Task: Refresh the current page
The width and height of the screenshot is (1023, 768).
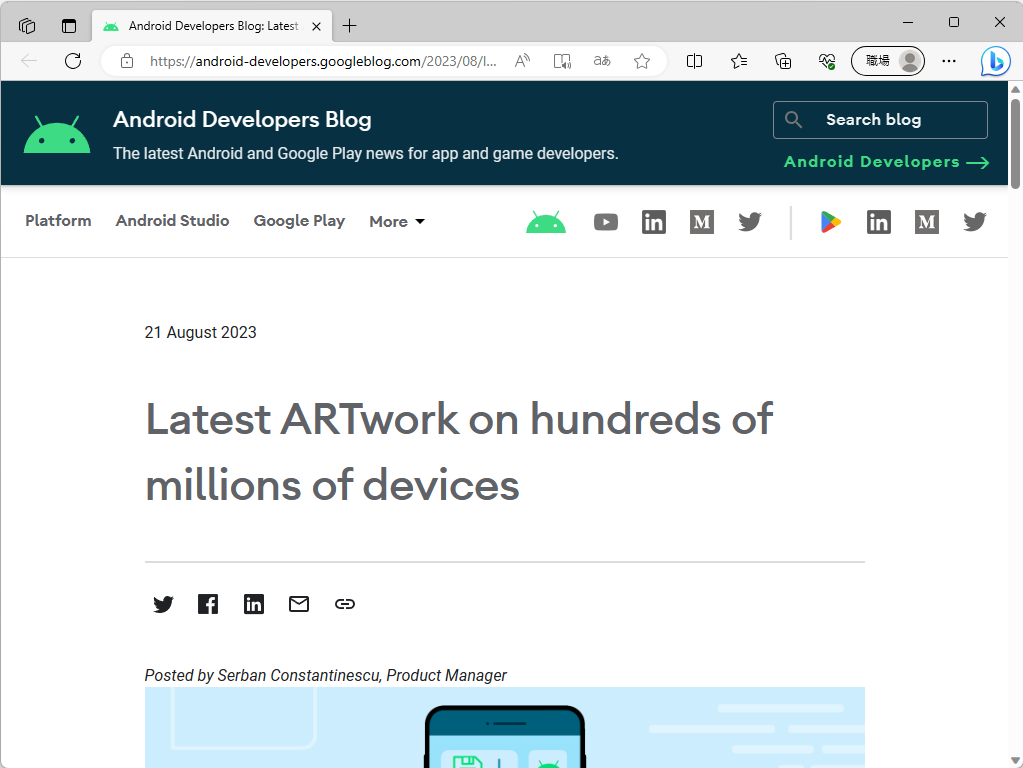Action: point(72,61)
